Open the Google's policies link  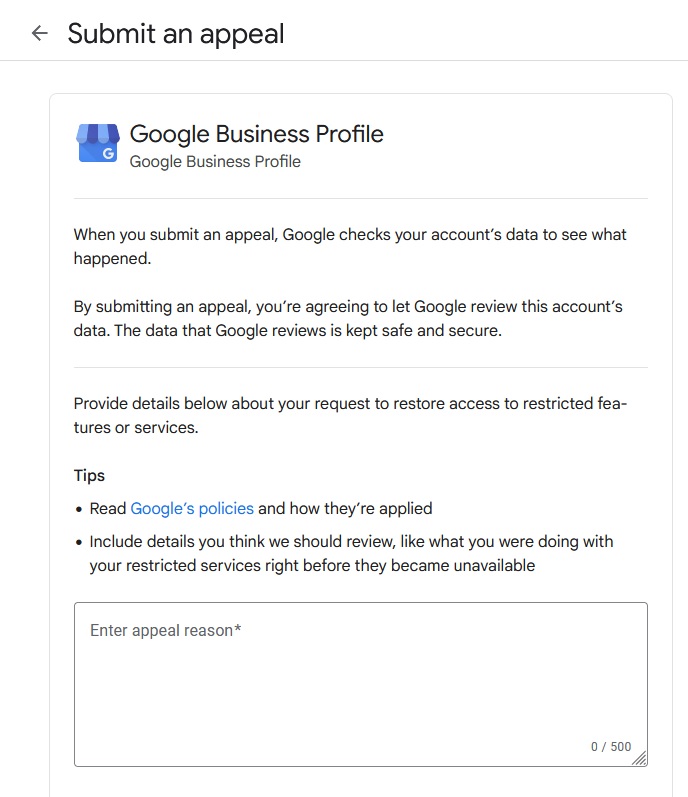[192, 508]
